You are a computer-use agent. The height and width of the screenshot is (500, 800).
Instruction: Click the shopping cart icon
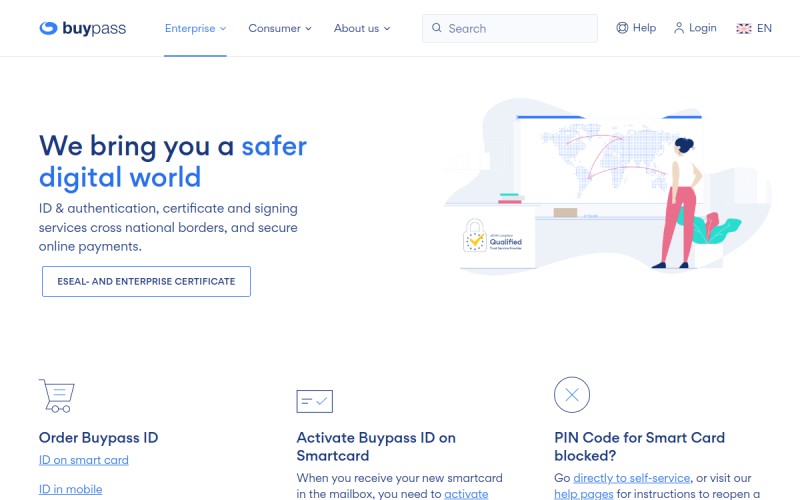(x=57, y=395)
